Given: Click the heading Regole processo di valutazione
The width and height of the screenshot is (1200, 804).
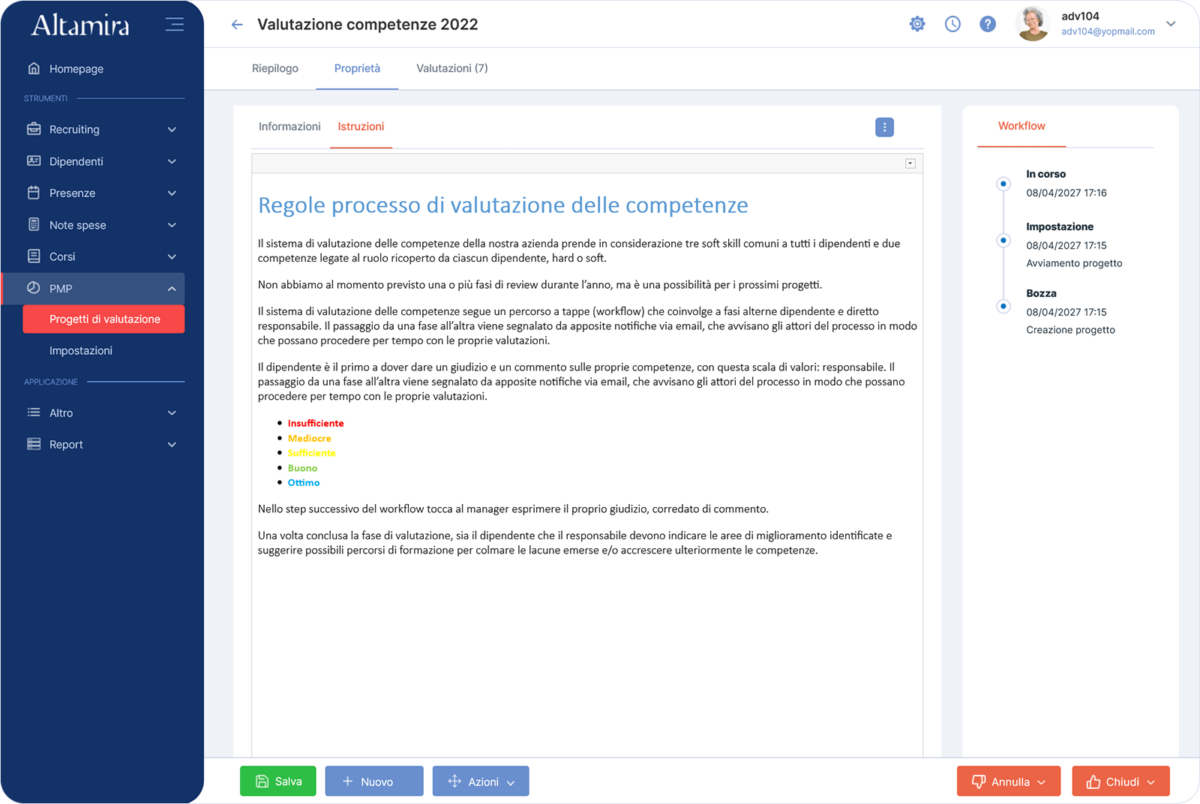Looking at the screenshot, I should click(x=503, y=205).
